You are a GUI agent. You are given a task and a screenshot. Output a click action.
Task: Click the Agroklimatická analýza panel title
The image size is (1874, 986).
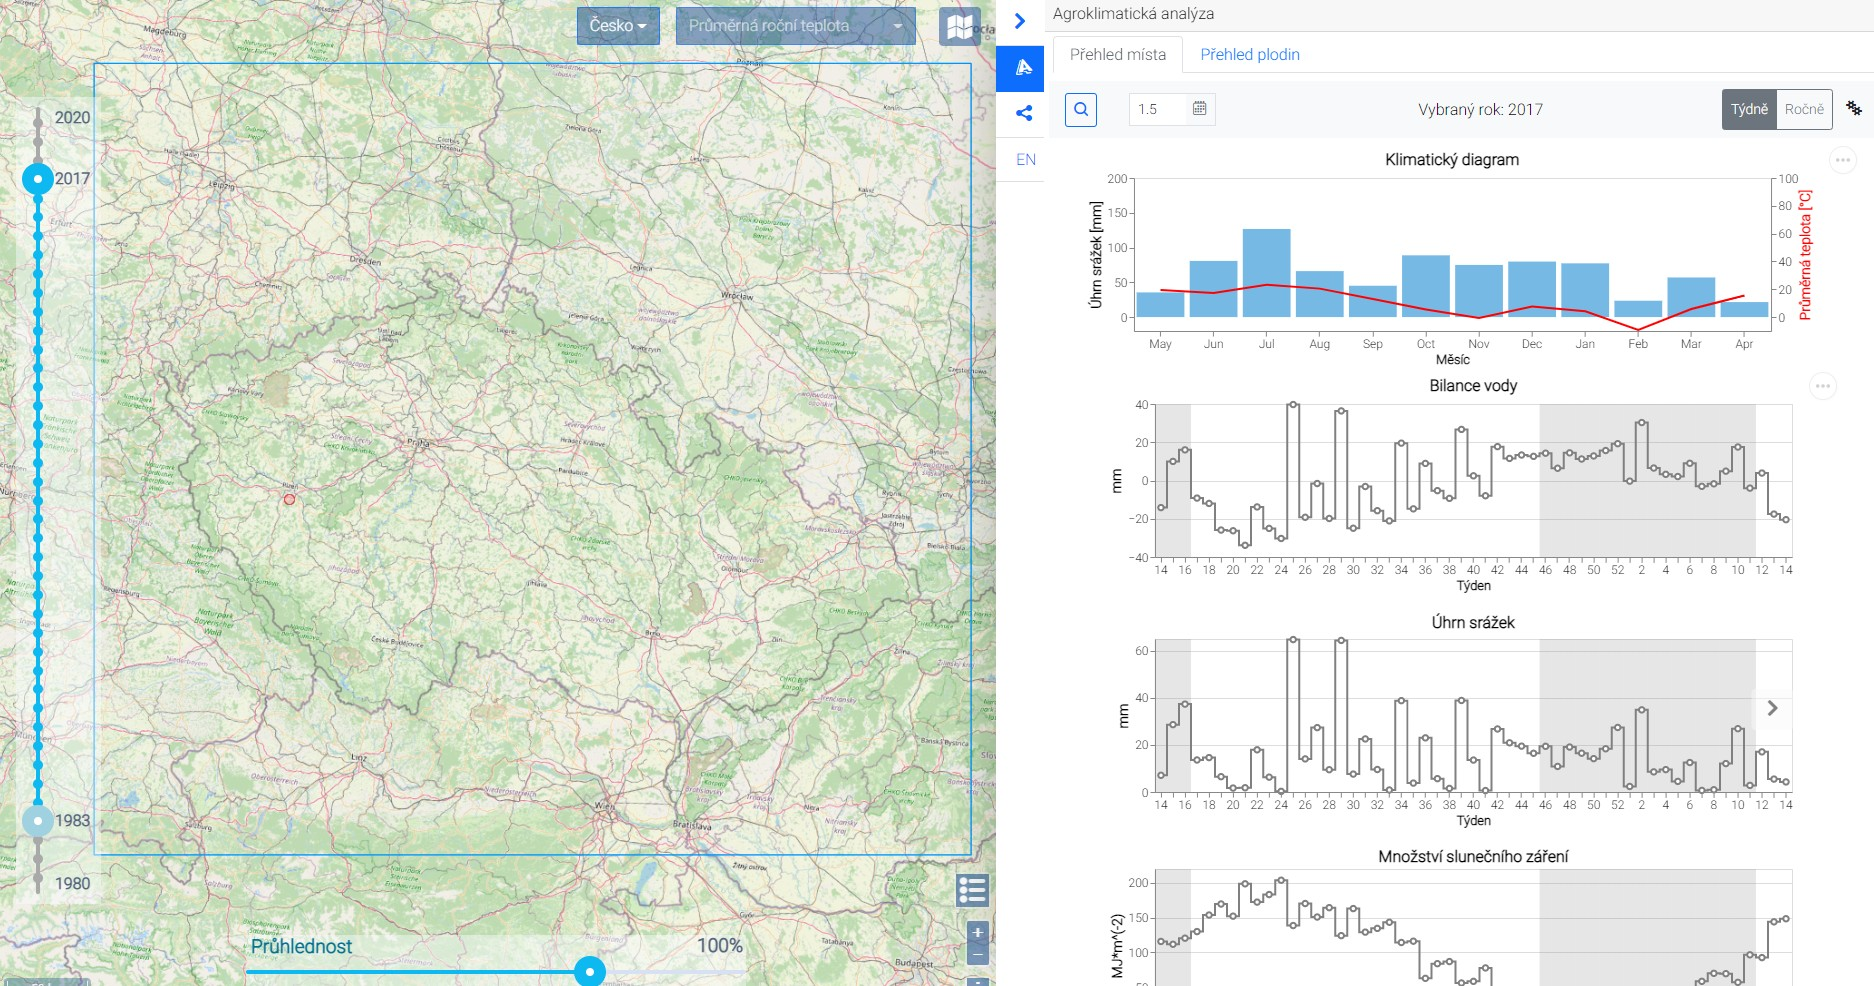click(1133, 14)
